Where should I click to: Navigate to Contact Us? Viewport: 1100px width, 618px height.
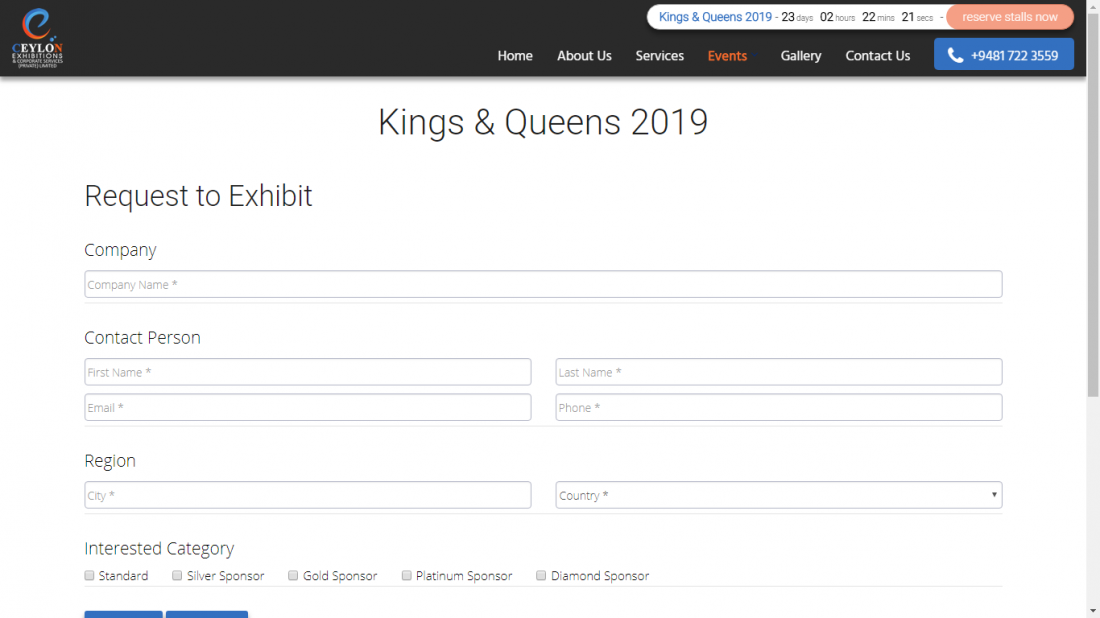pyautogui.click(x=878, y=55)
